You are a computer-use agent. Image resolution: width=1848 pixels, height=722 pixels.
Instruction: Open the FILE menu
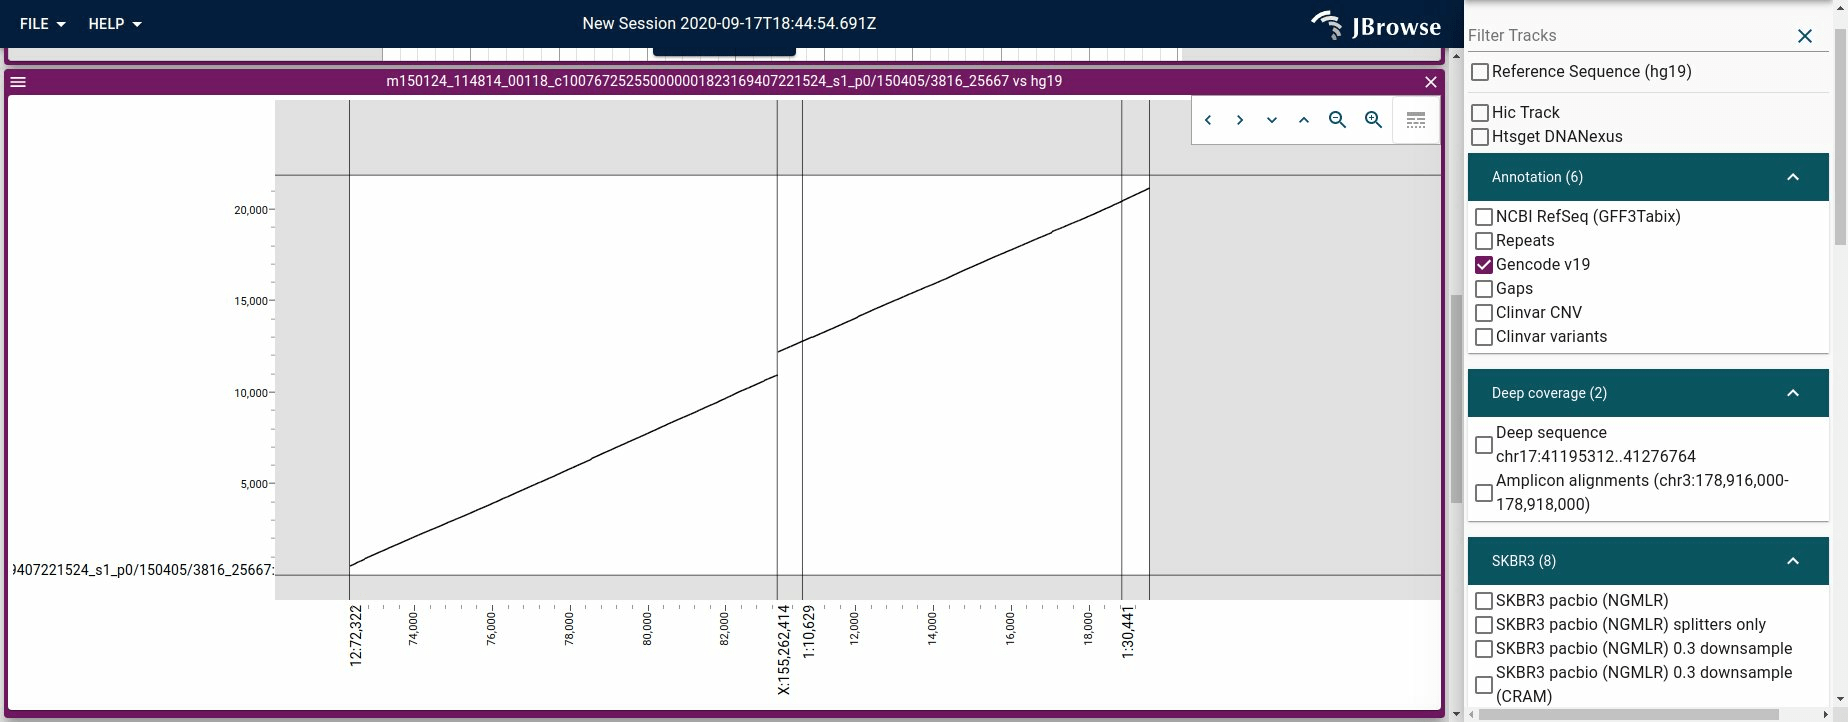click(x=43, y=24)
